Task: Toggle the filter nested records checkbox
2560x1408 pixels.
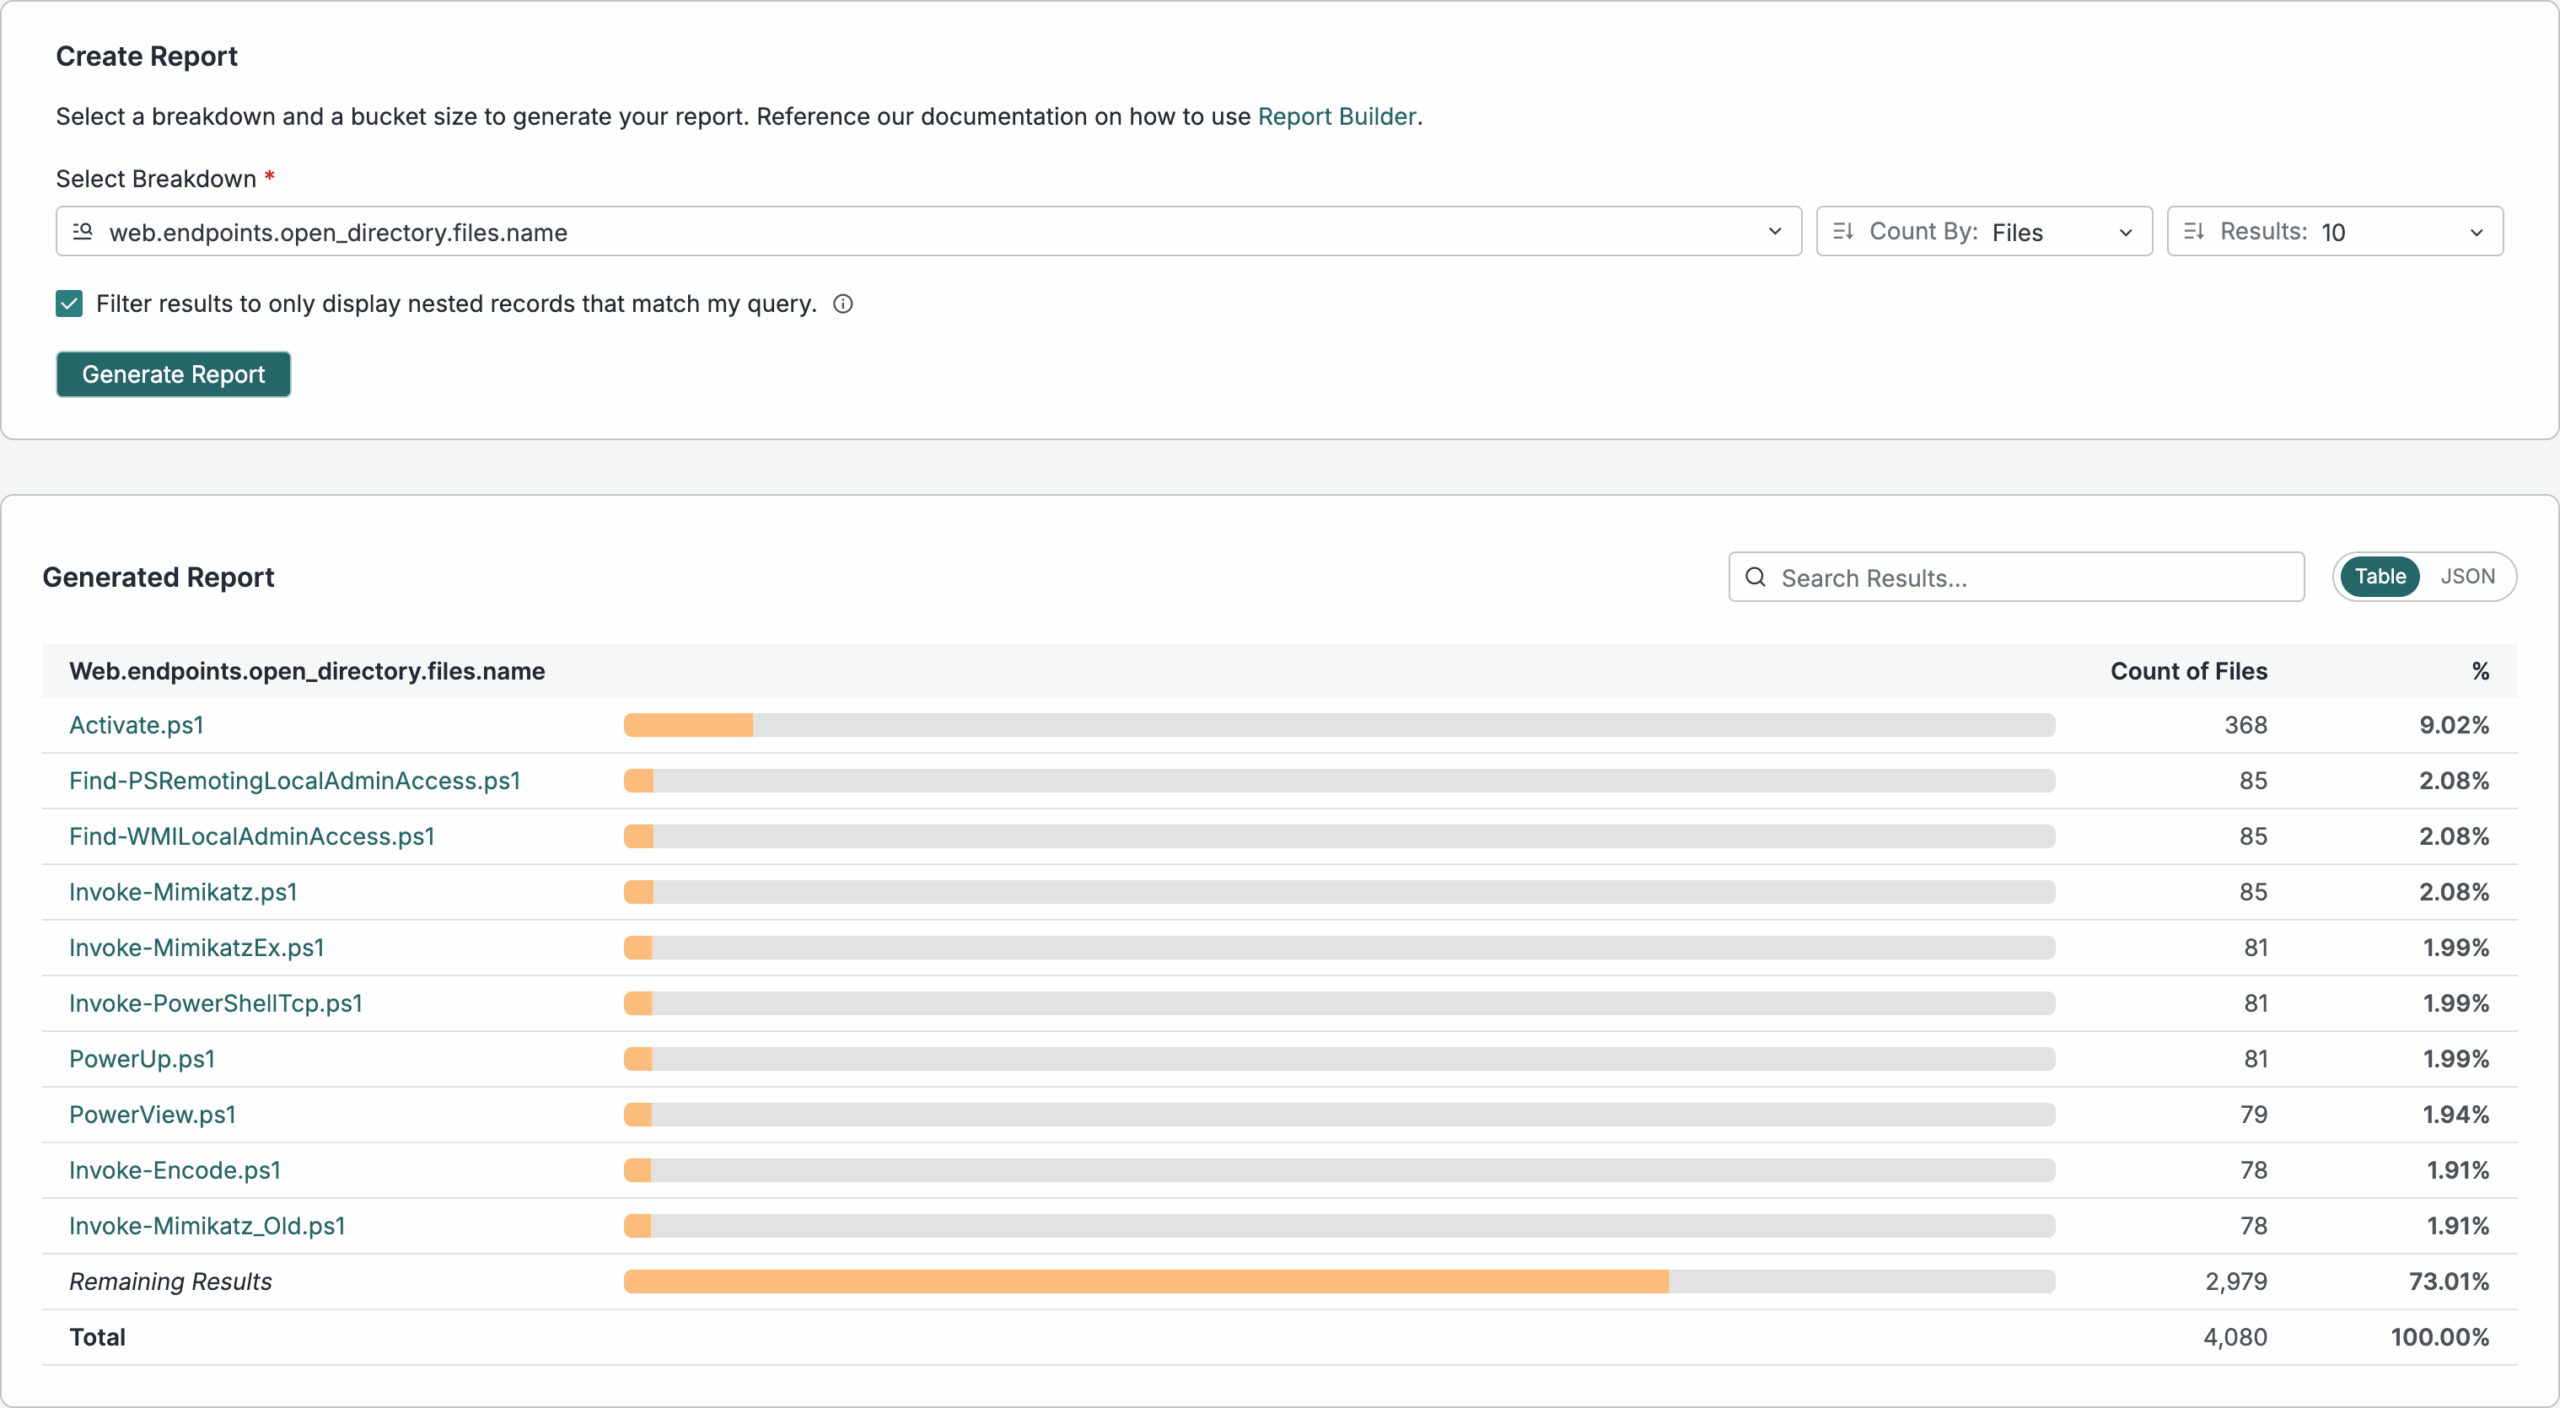Action: (x=69, y=304)
